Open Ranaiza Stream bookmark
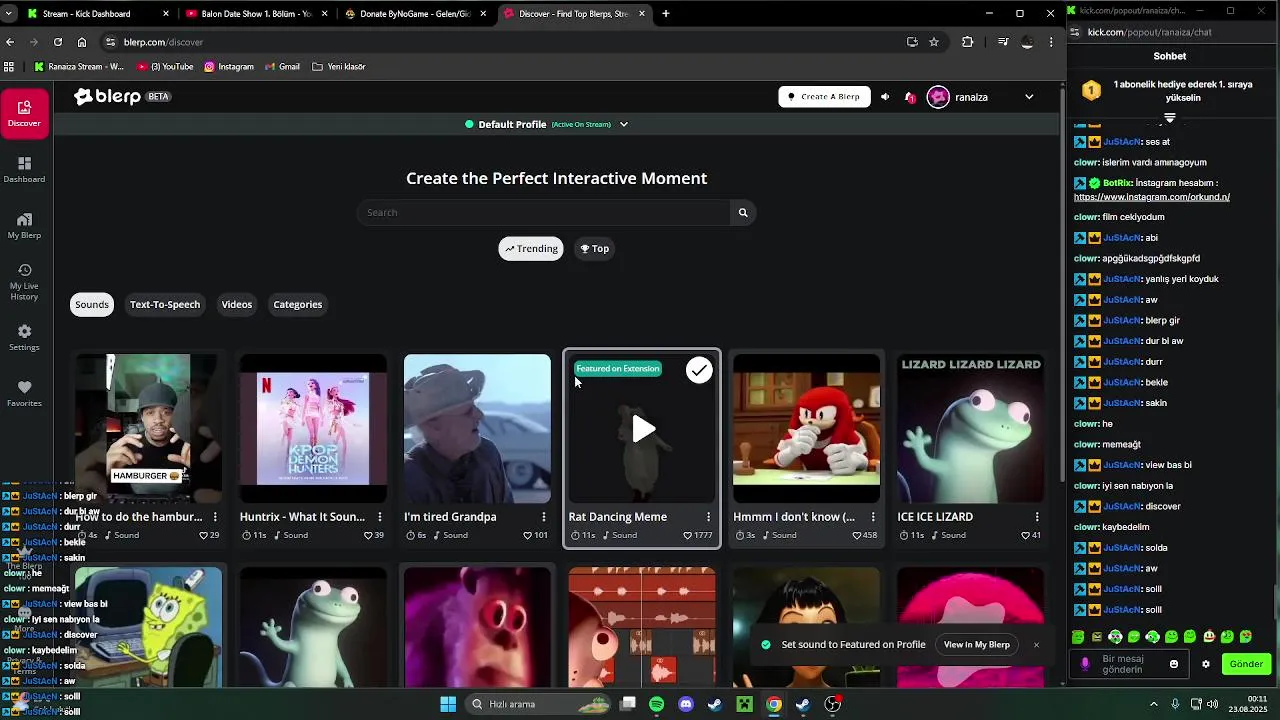 (79, 67)
